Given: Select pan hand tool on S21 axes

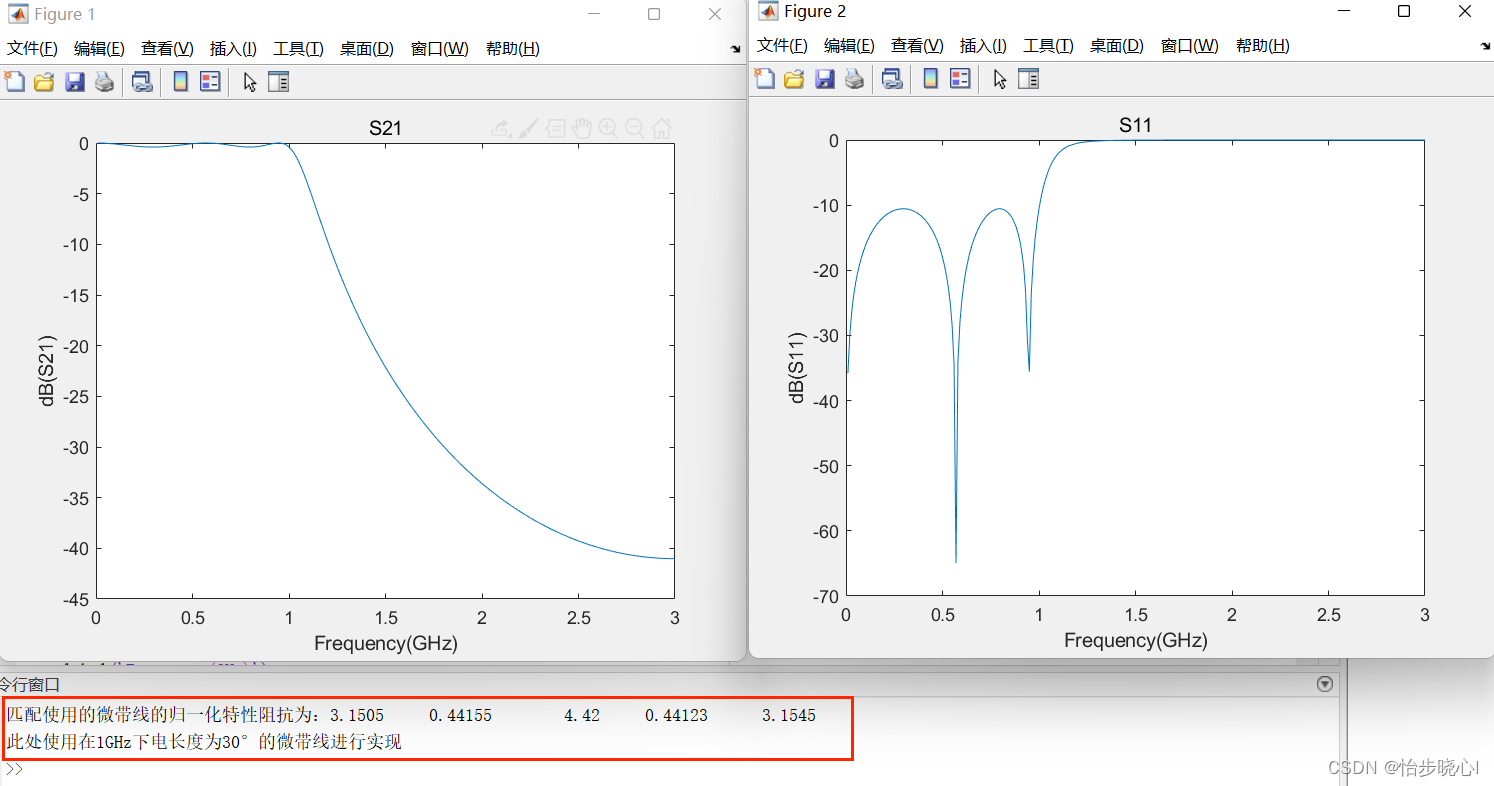Looking at the screenshot, I should [x=582, y=128].
